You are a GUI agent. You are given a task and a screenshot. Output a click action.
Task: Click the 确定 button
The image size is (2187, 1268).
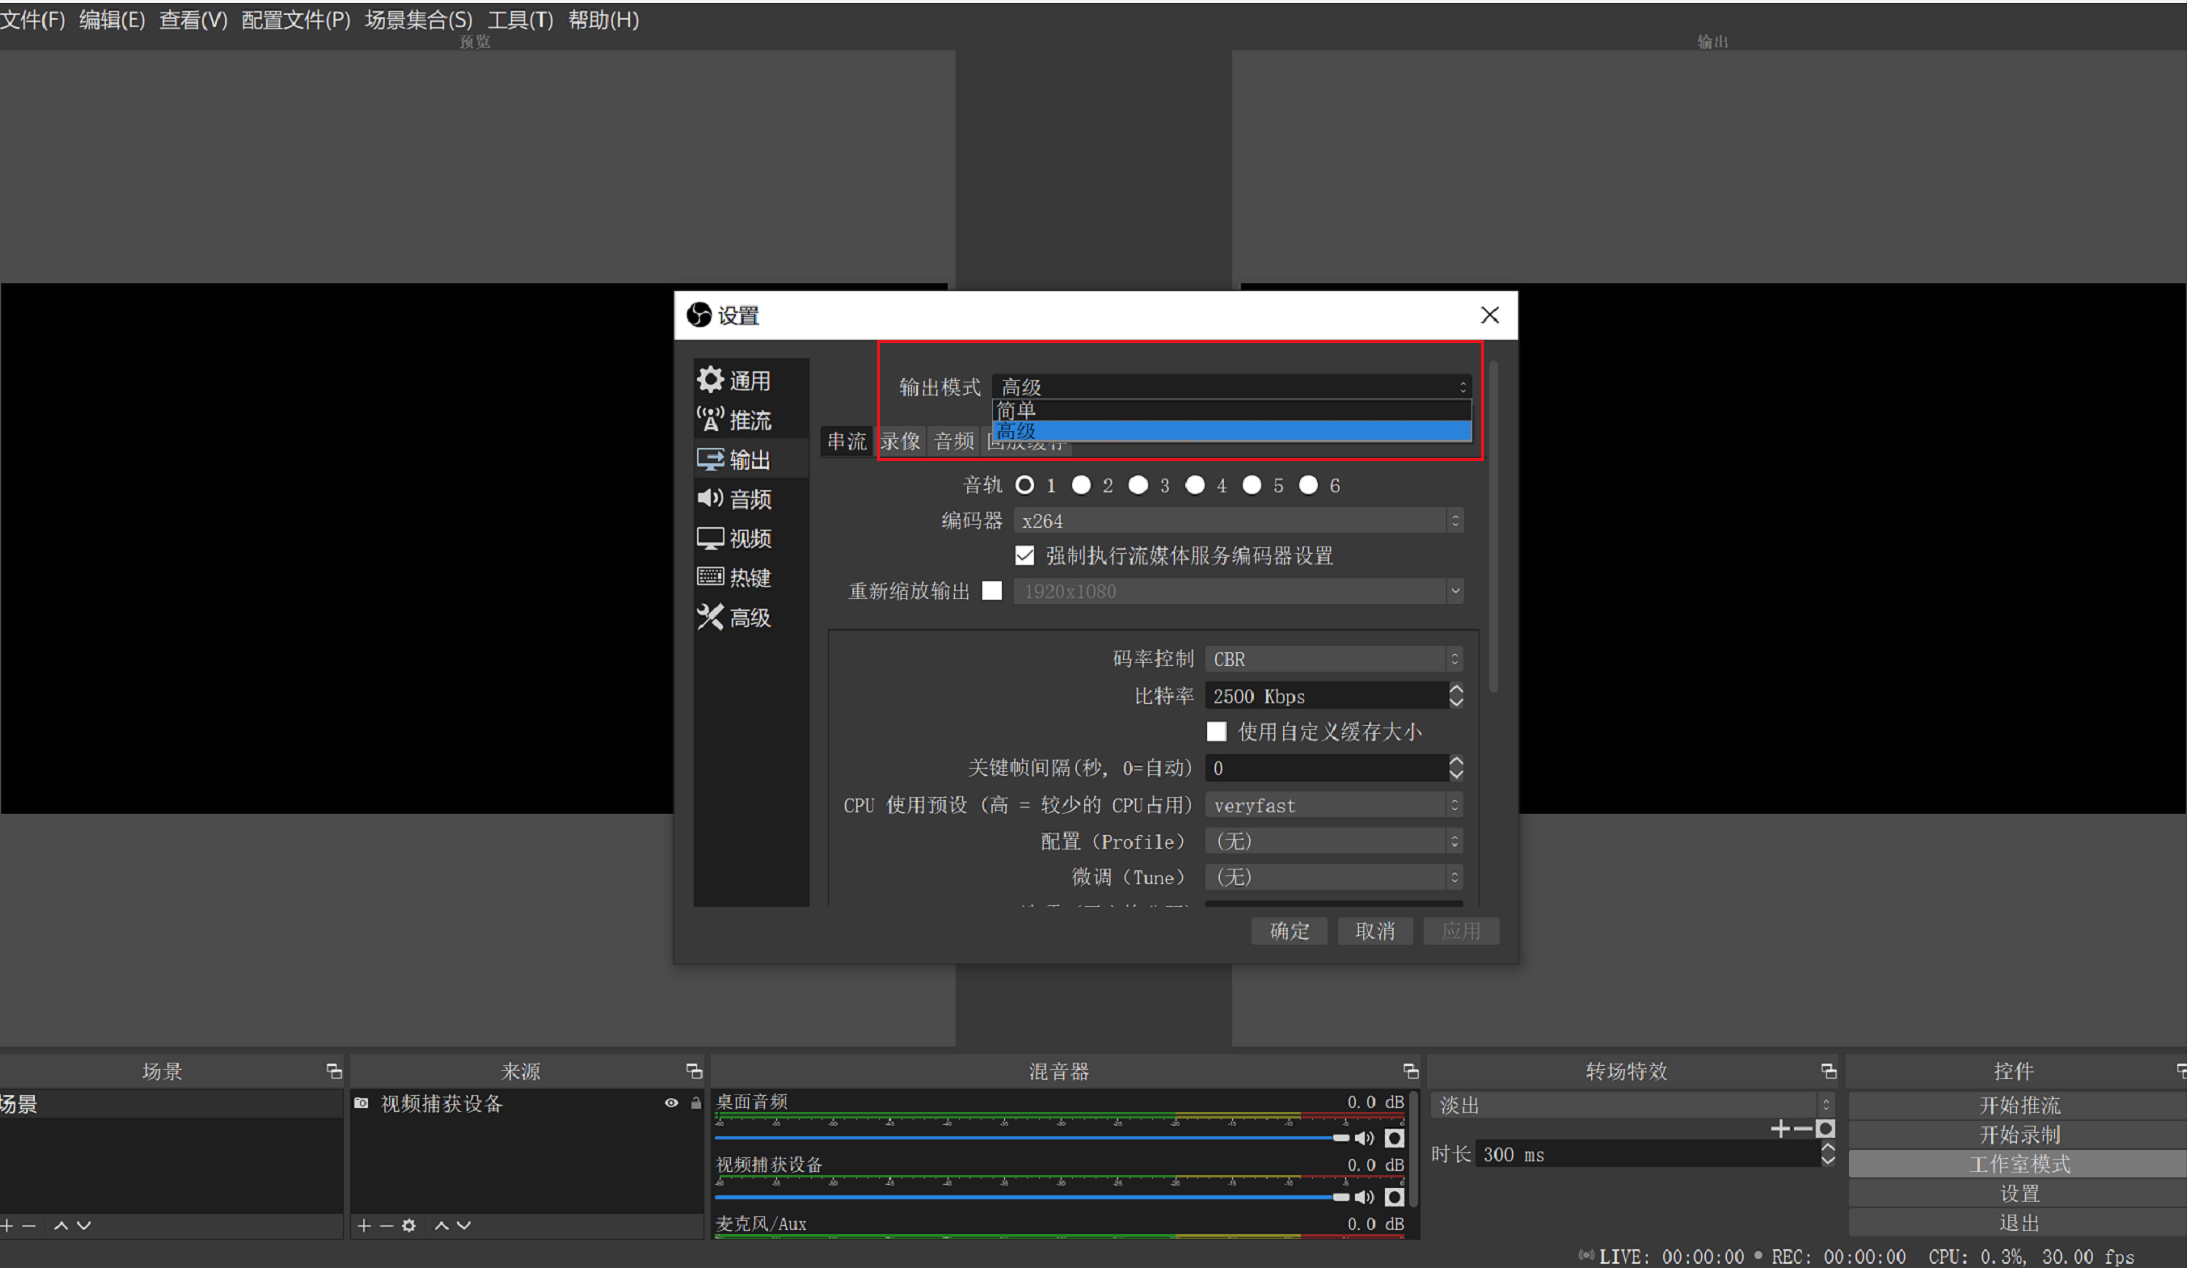pos(1289,931)
